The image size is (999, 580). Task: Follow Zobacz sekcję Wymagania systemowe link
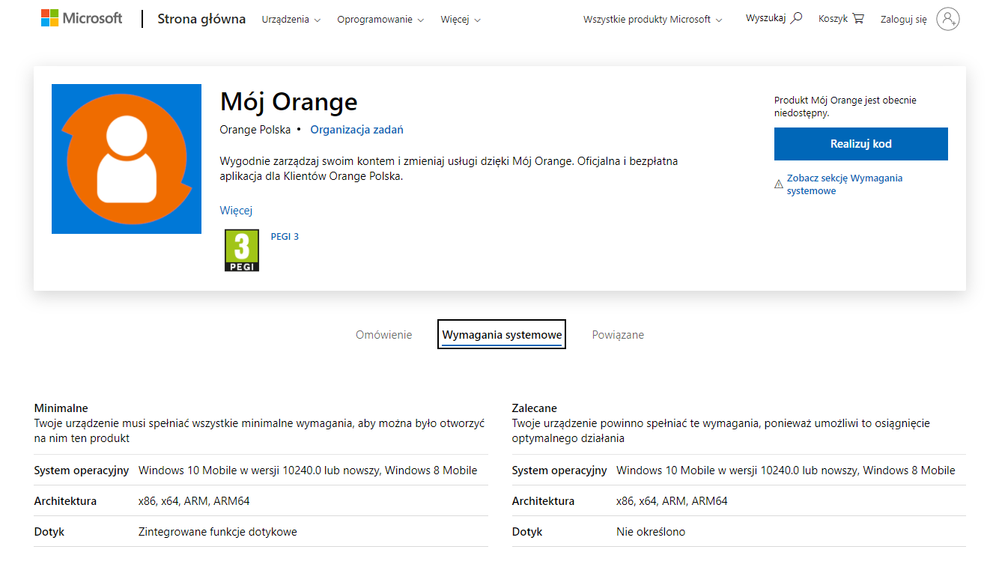click(844, 184)
